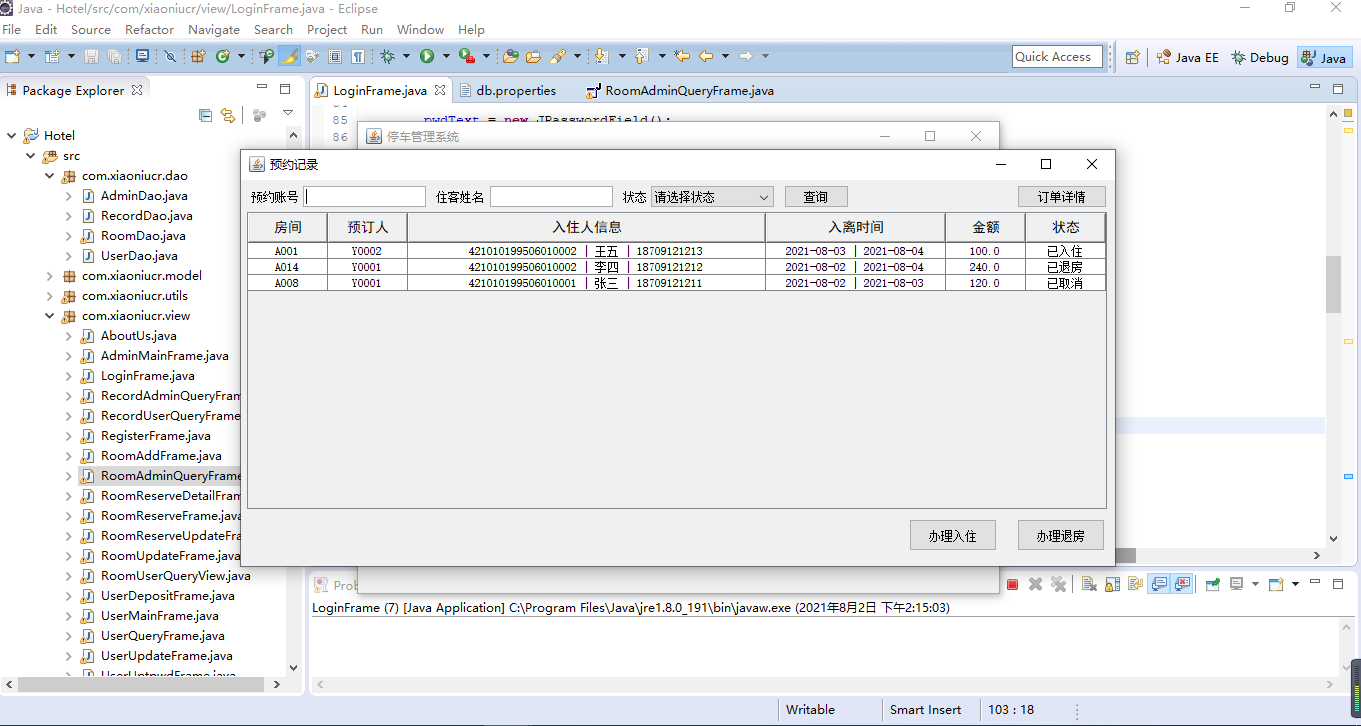This screenshot has width=1361, height=726.
Task: Switch to the Java EE perspective
Action: click(1188, 58)
